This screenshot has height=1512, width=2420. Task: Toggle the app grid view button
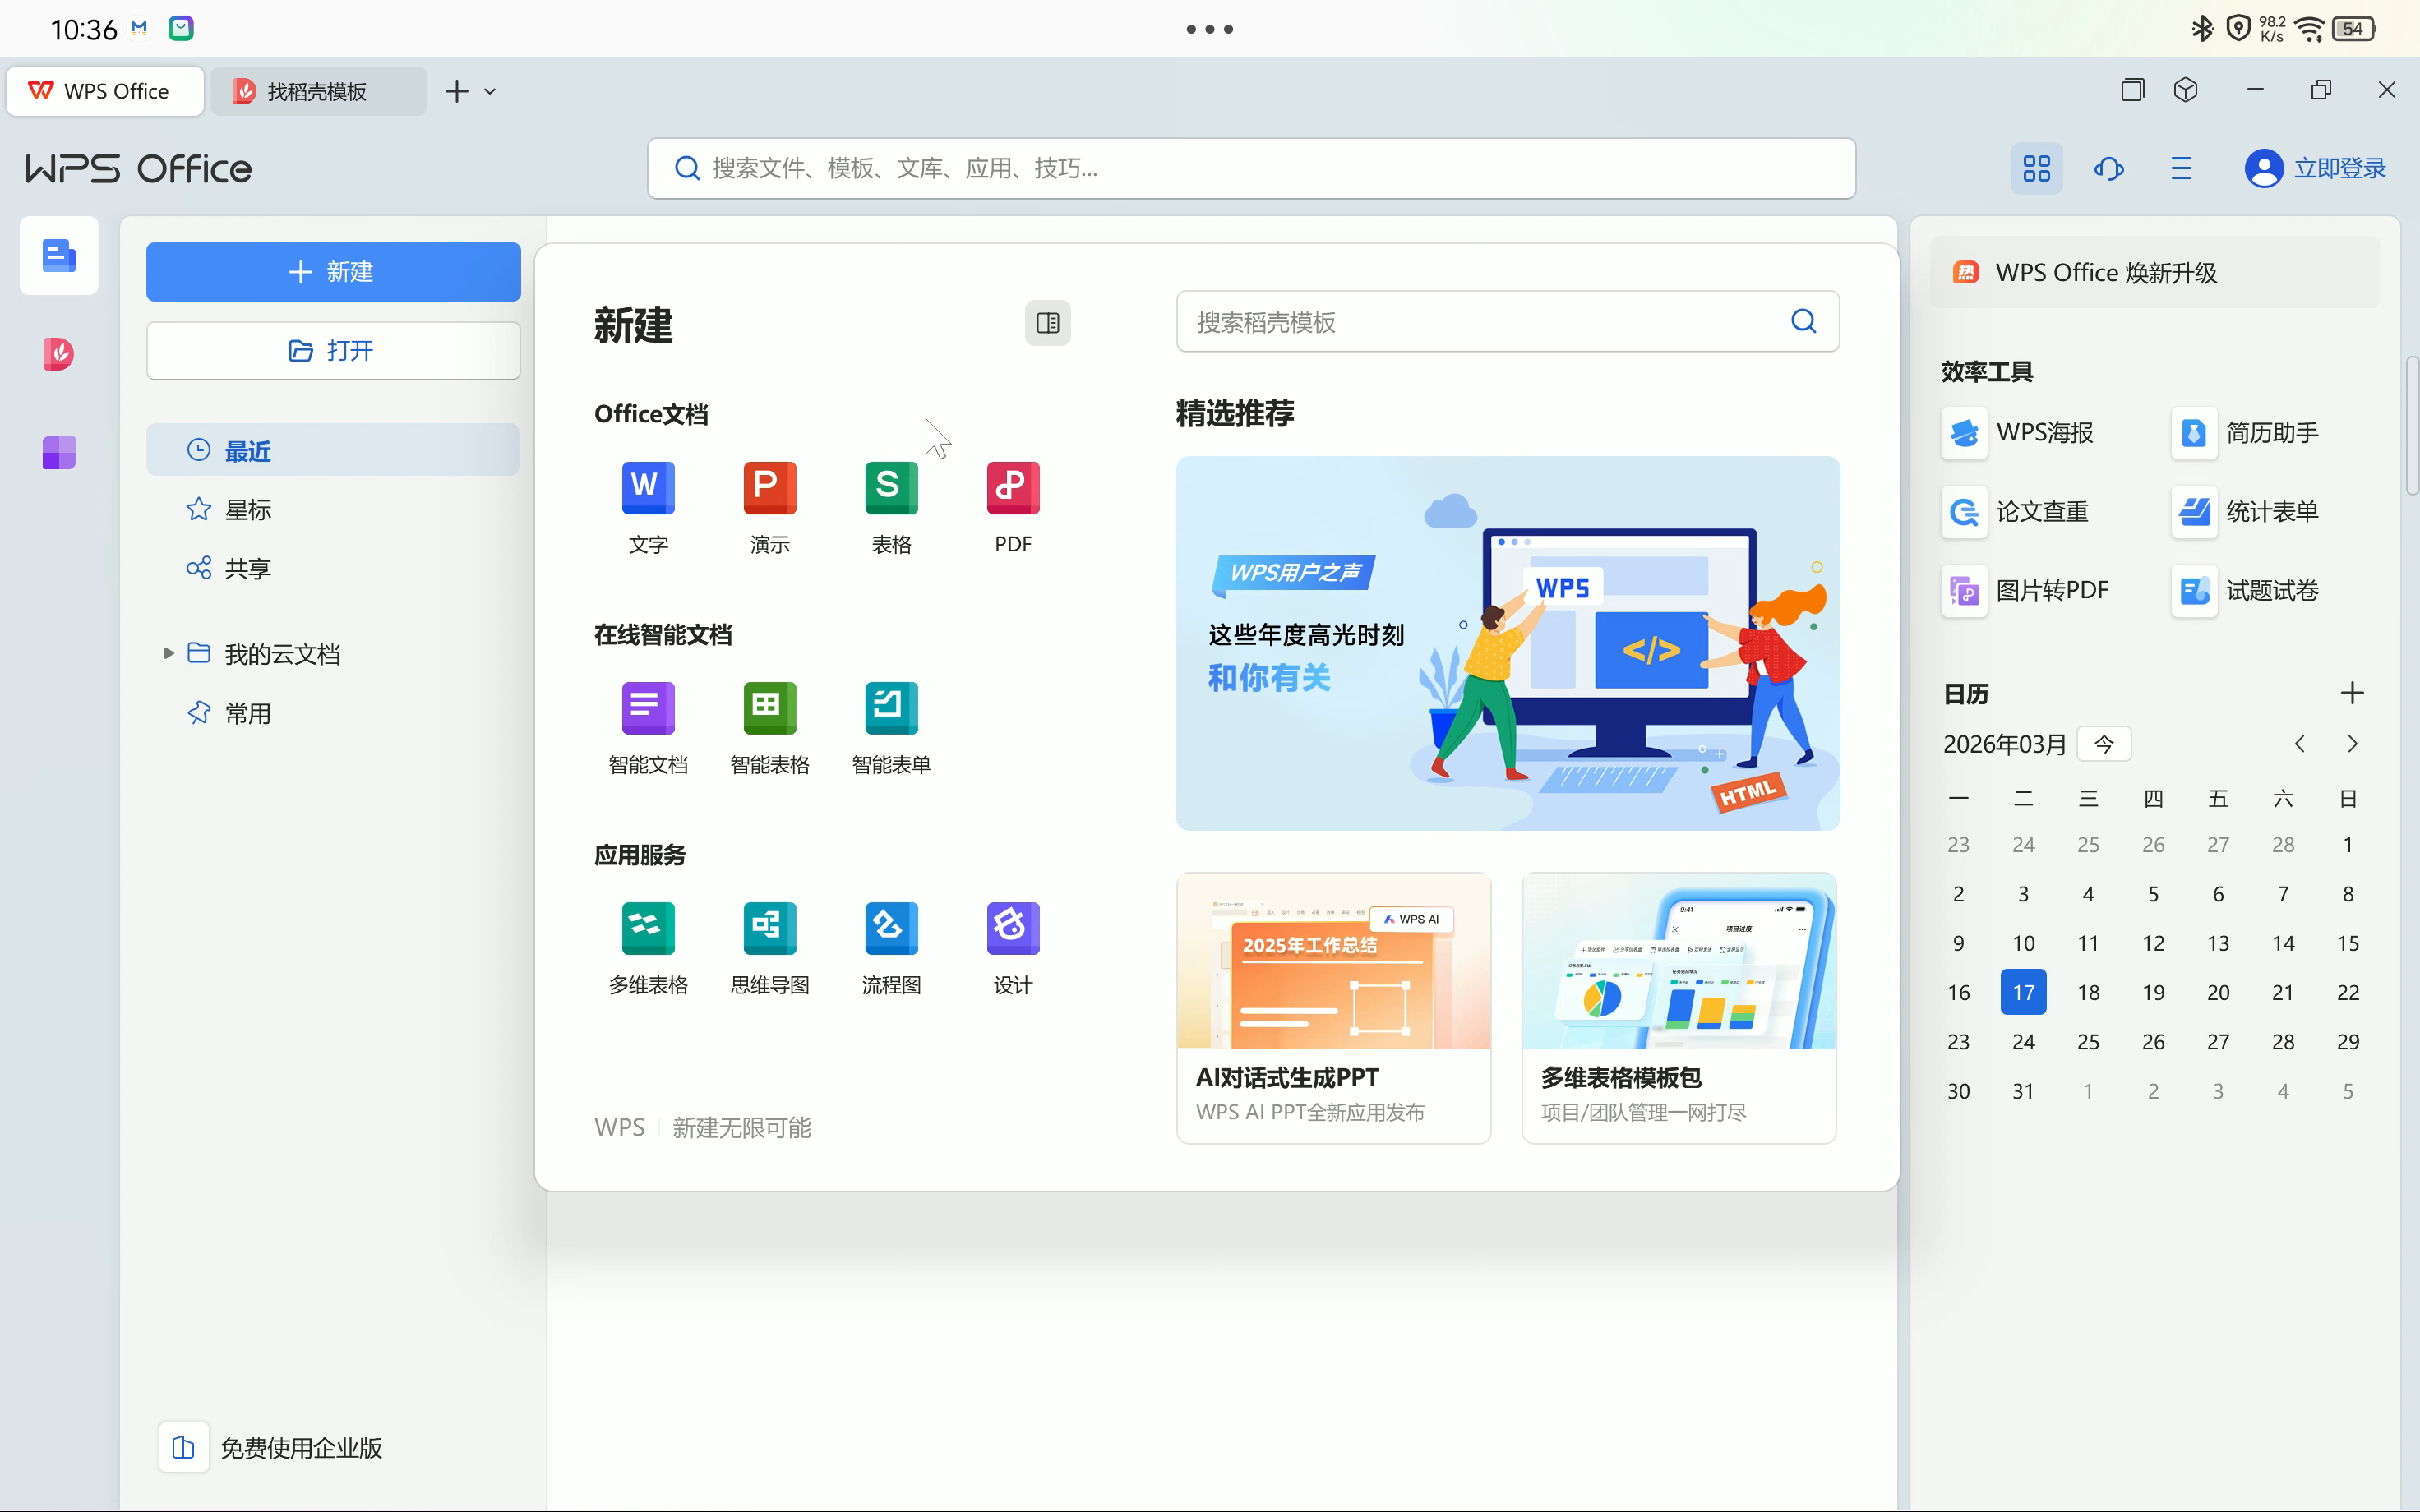pyautogui.click(x=2036, y=168)
